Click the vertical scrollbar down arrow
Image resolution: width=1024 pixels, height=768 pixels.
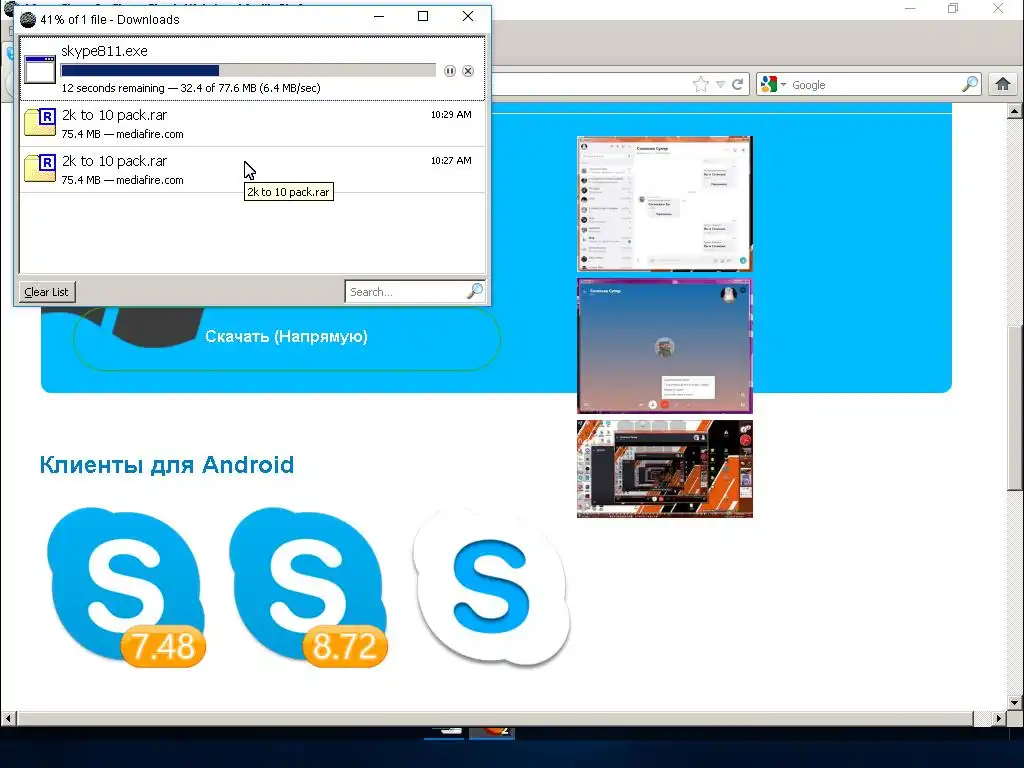point(1014,703)
